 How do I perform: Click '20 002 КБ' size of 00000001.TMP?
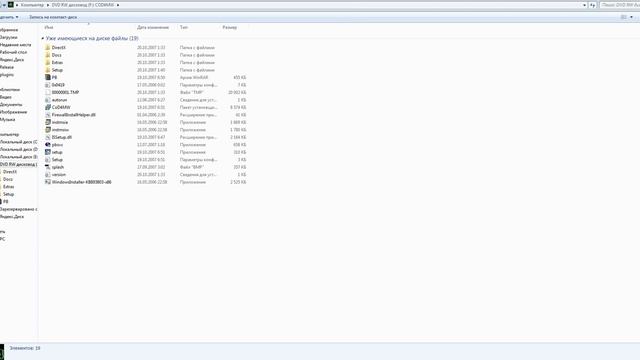[x=237, y=93]
